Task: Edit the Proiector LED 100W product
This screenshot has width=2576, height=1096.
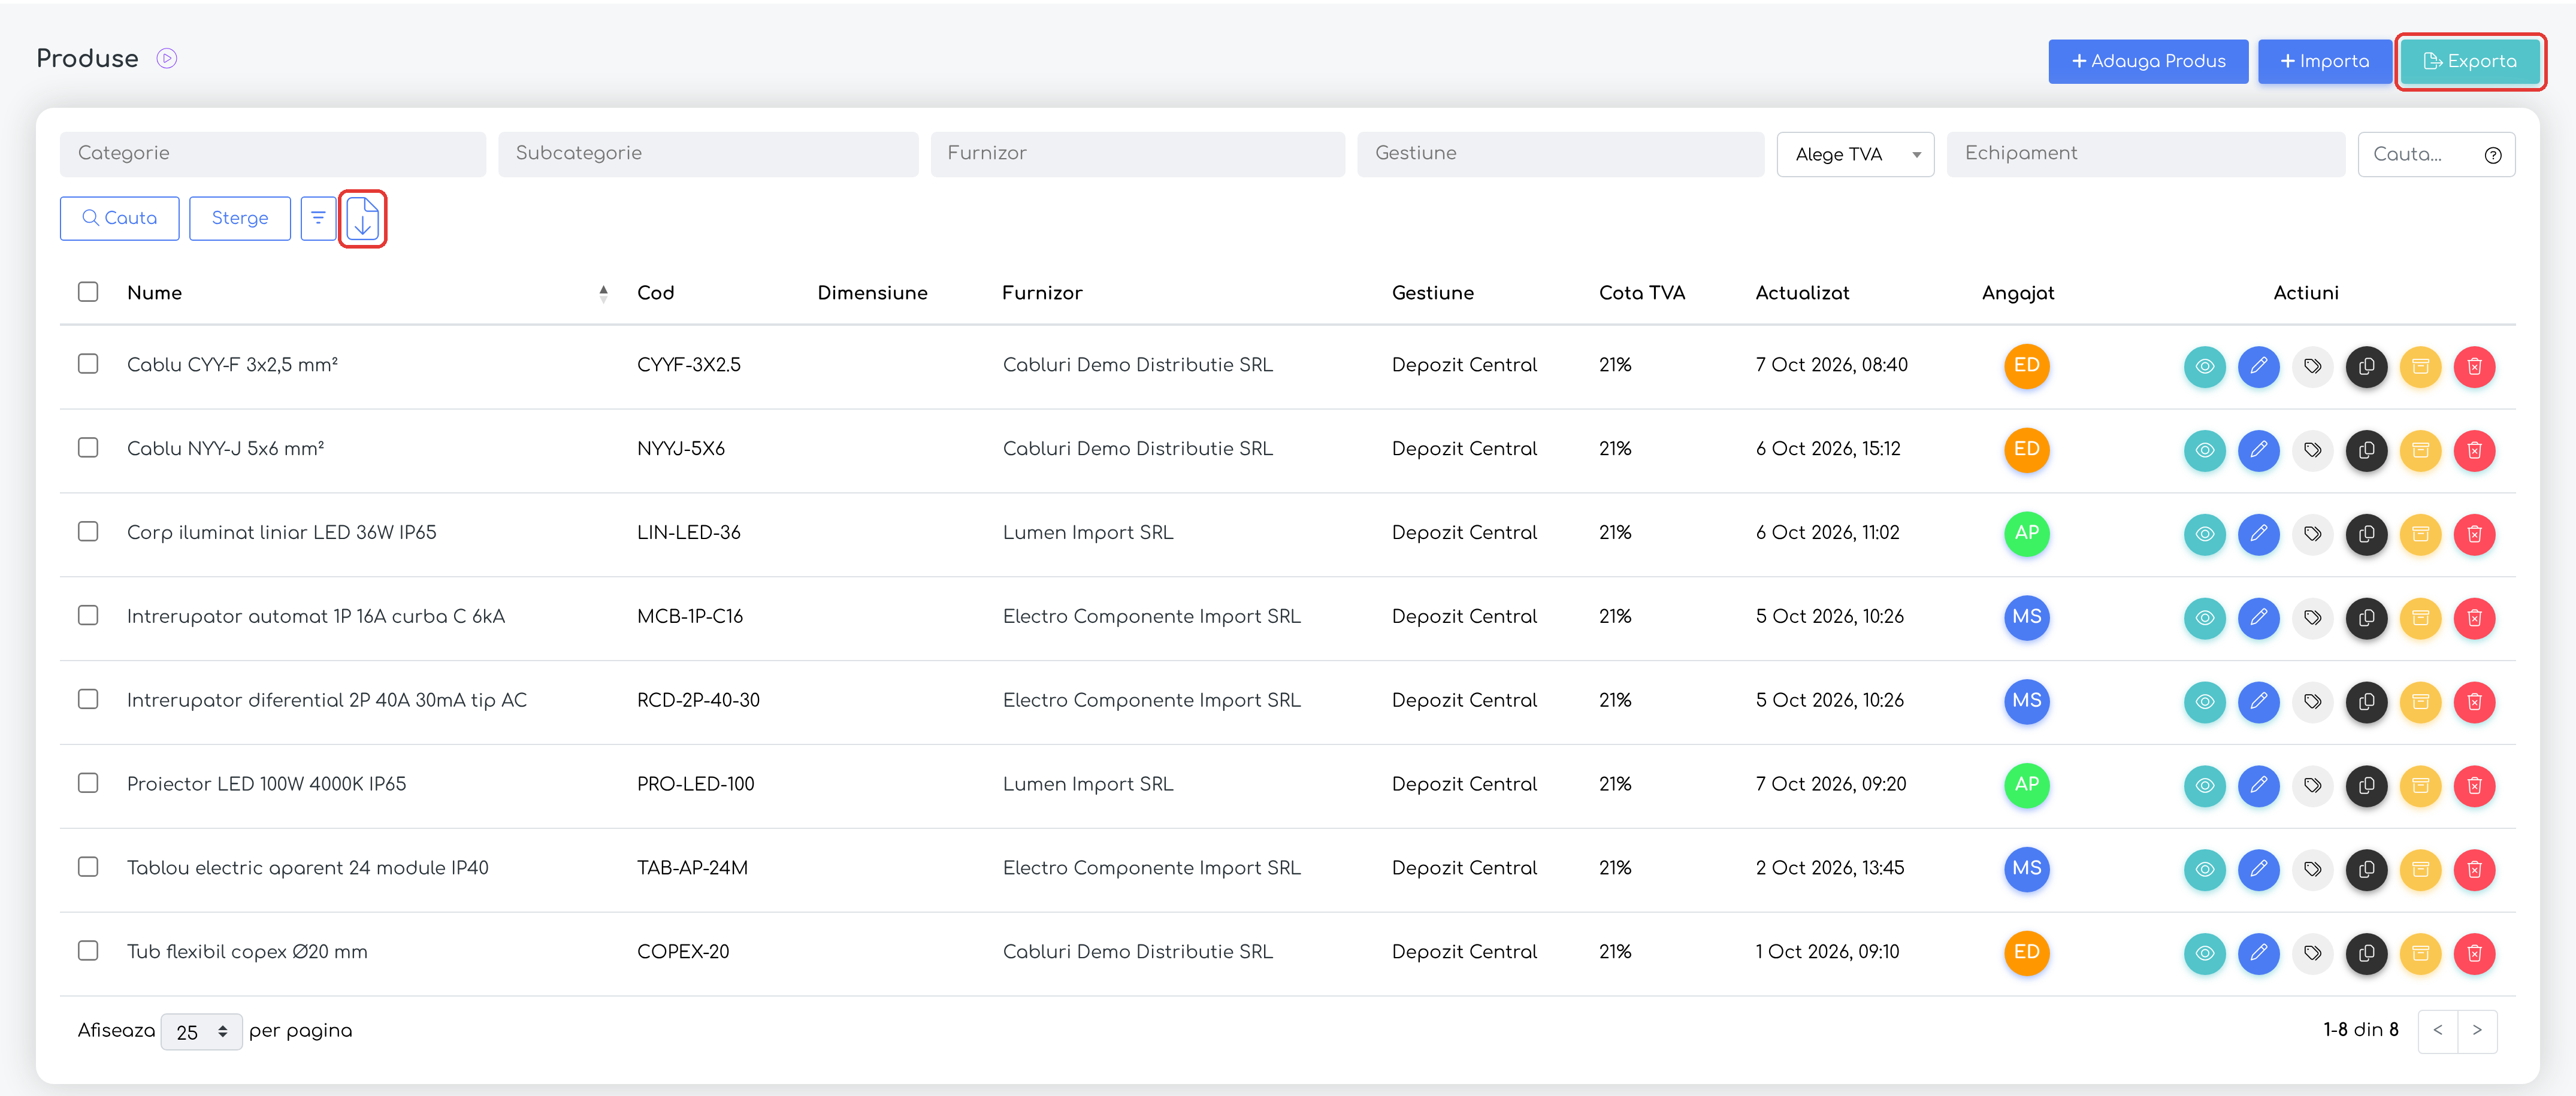Action: tap(2258, 786)
